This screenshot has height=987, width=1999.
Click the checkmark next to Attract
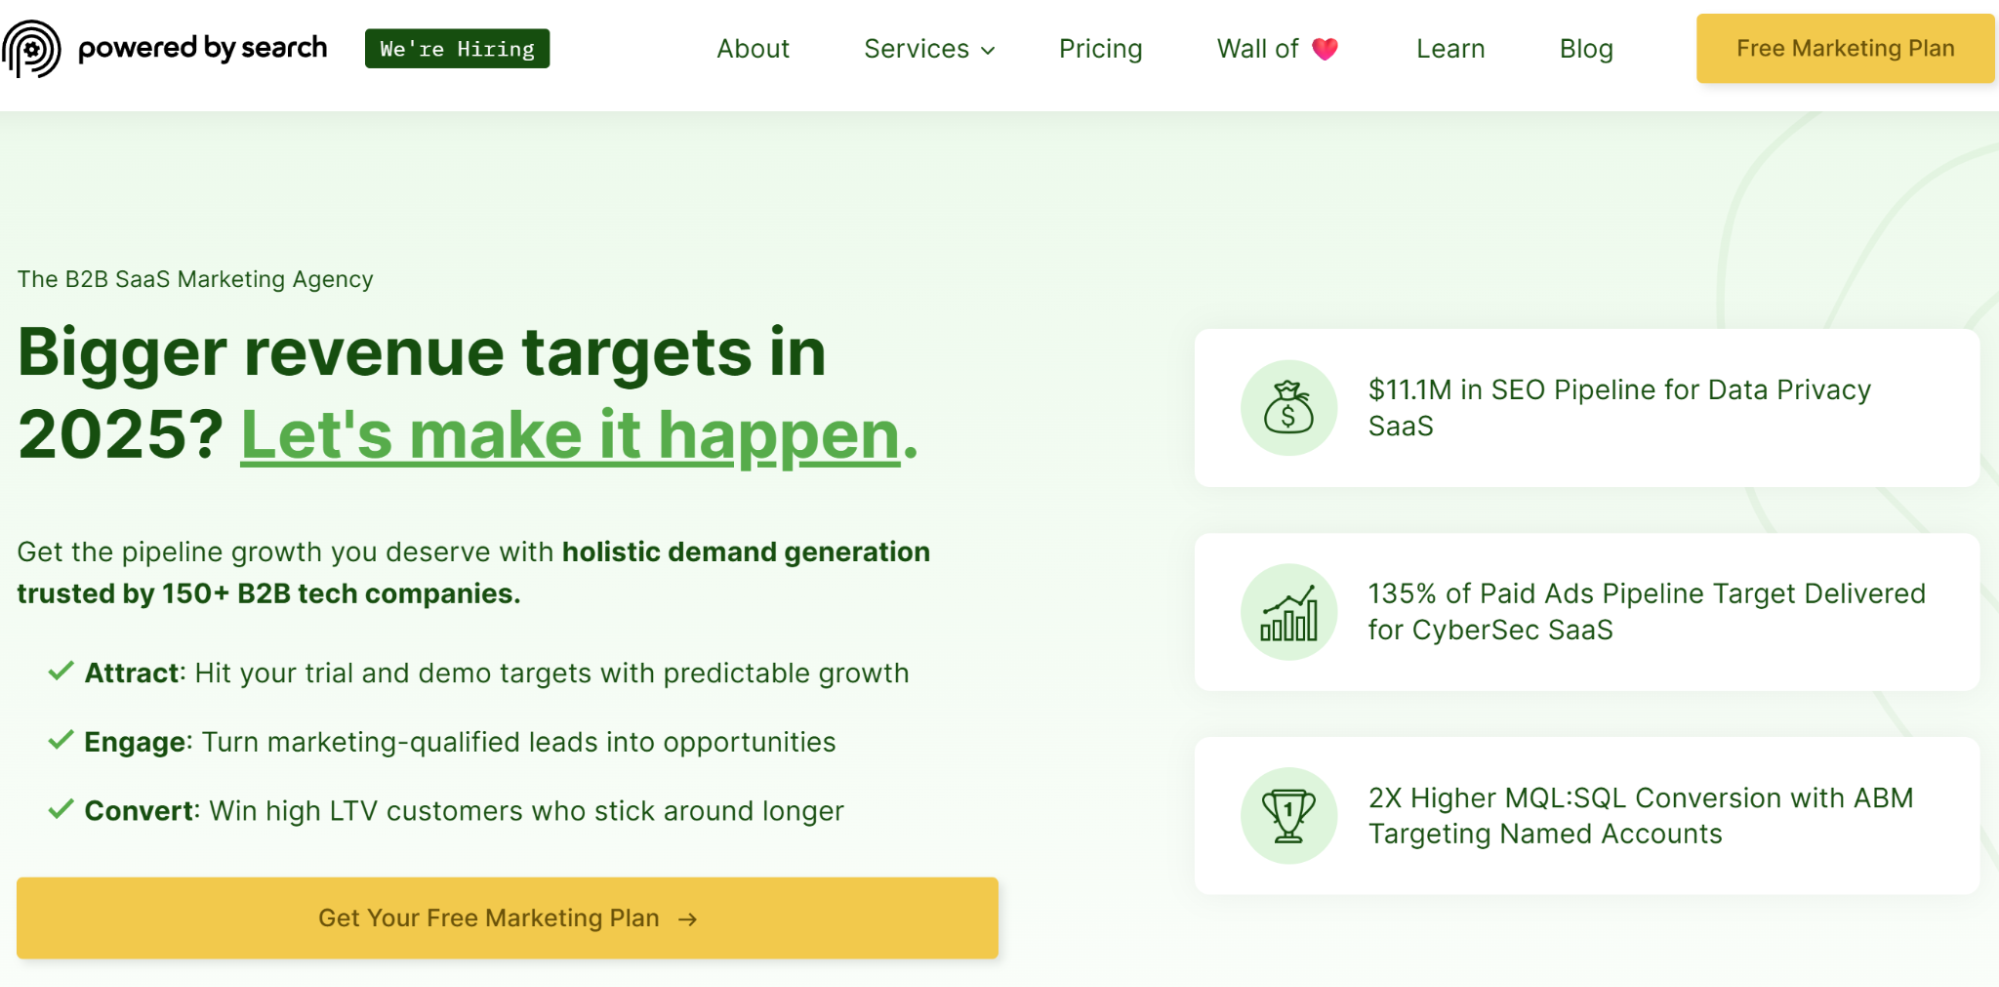point(61,671)
